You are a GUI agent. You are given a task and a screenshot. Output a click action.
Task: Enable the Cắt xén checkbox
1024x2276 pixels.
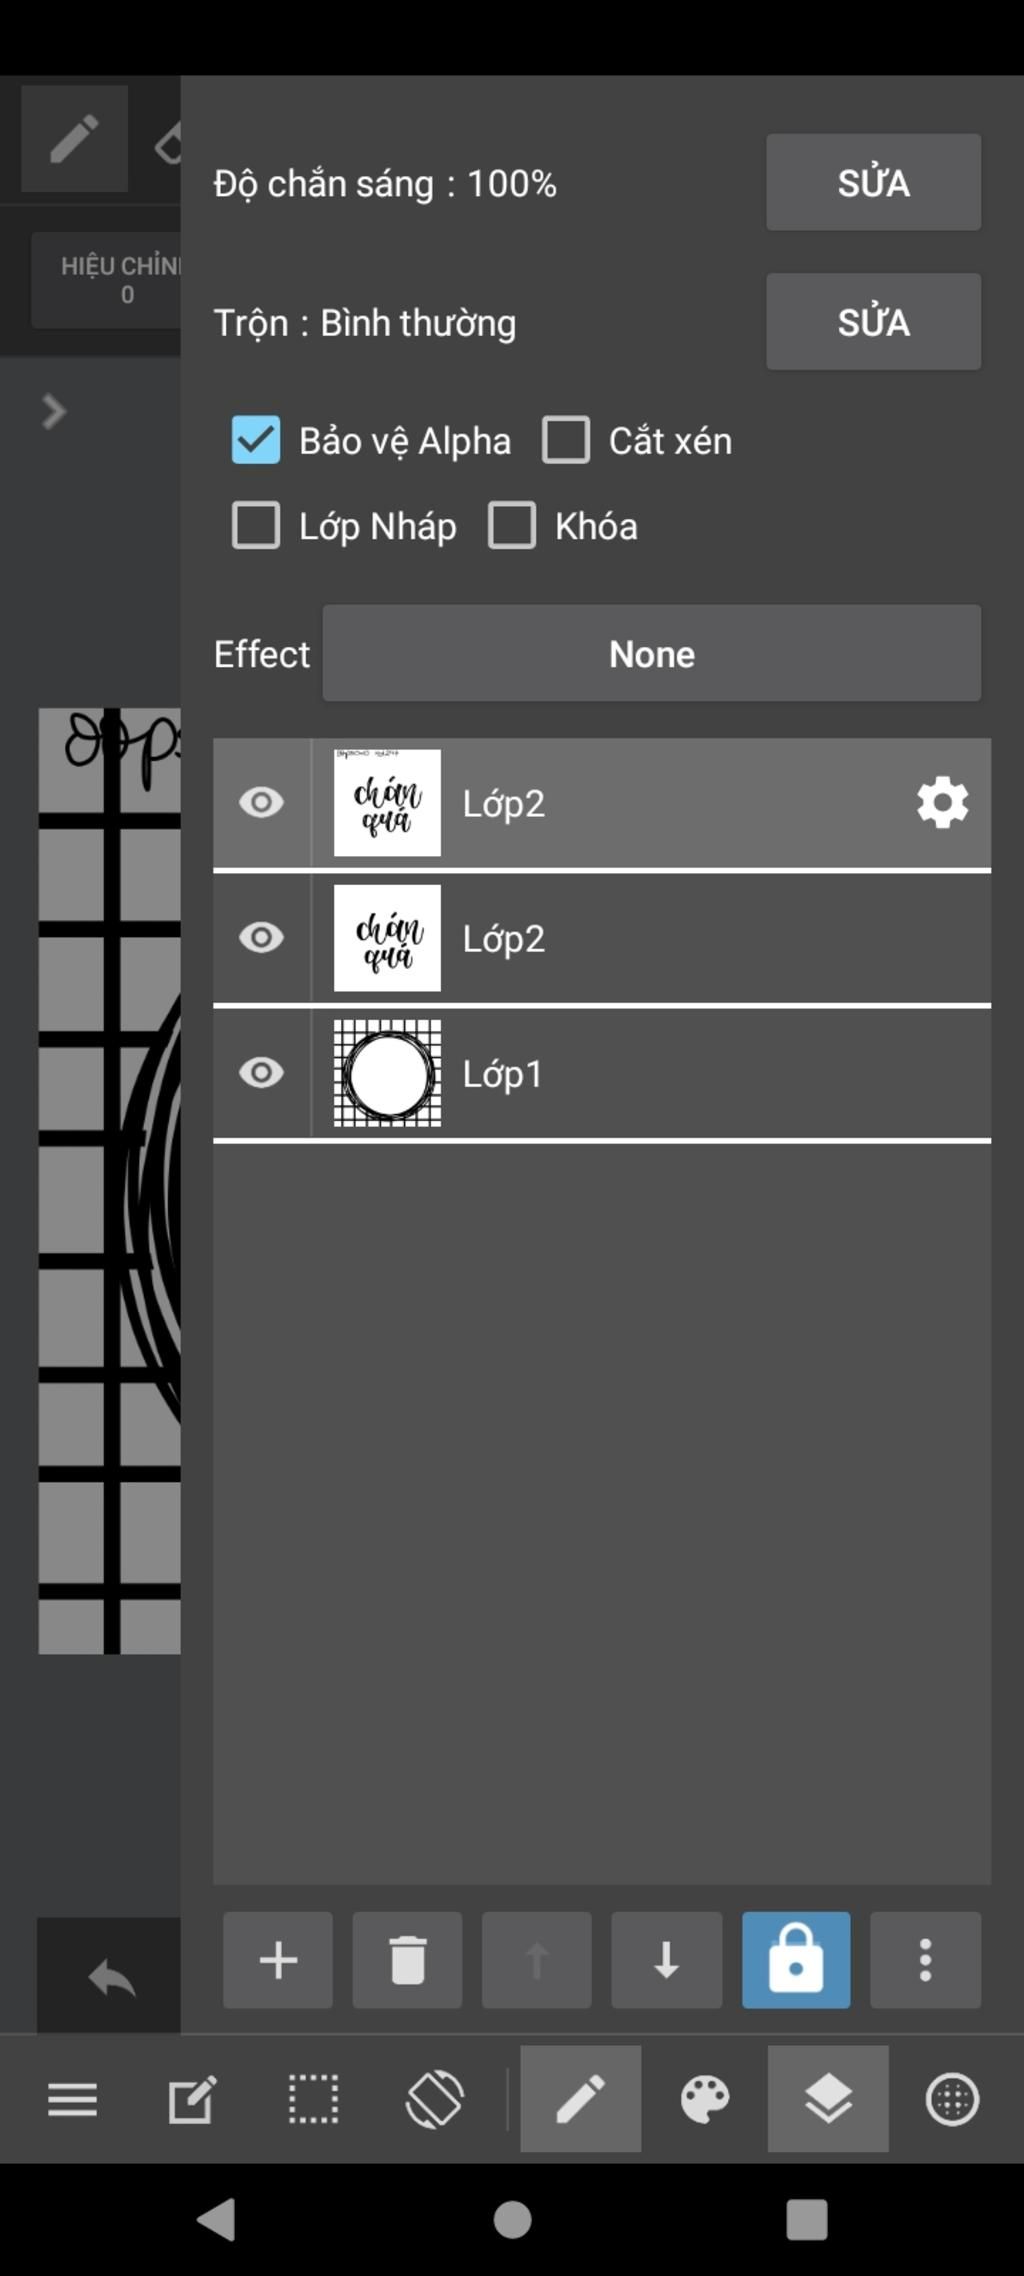point(566,441)
